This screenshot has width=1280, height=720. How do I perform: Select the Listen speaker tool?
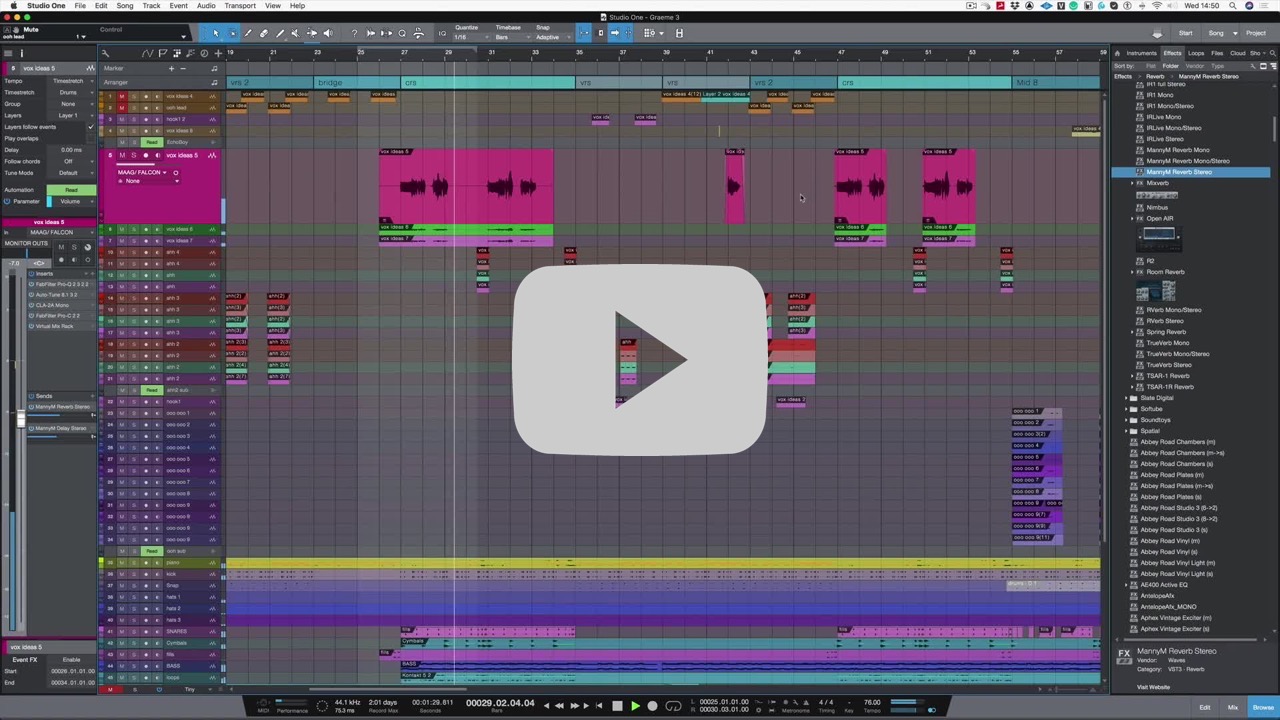(x=327, y=33)
